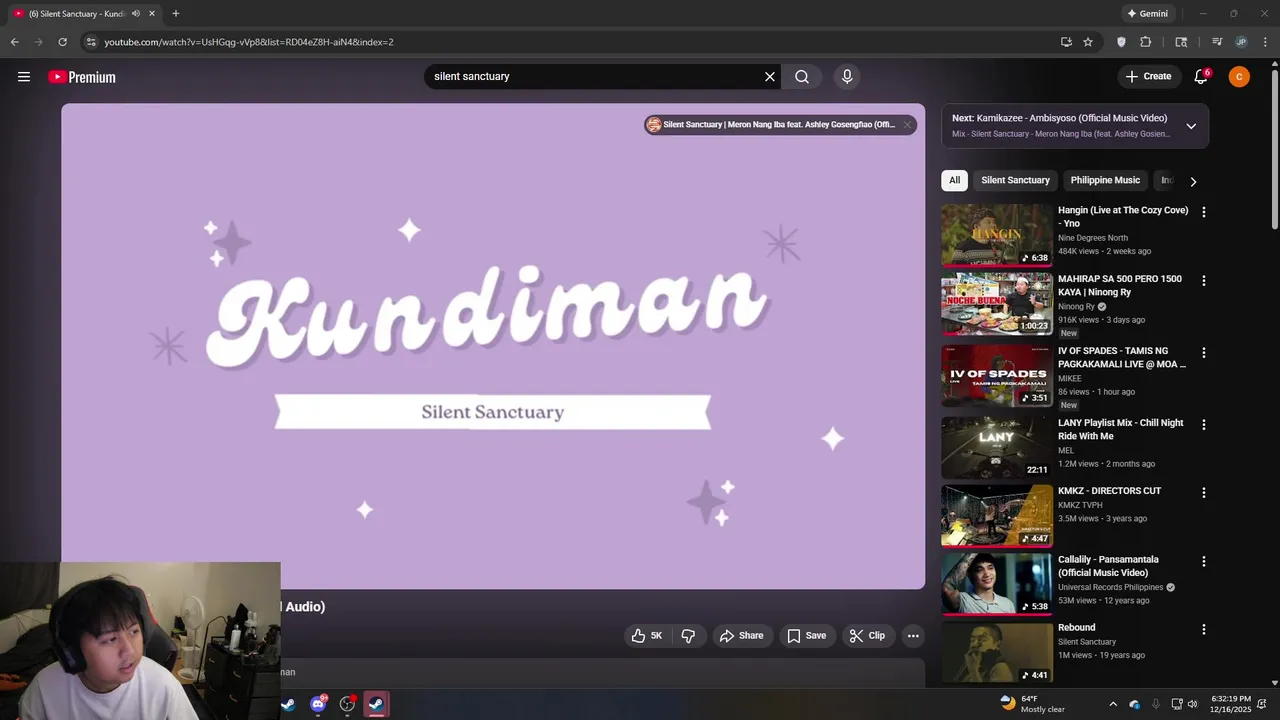Screen dimensions: 1280x720
Task: Open options for KMKZ - DIRECTORS CUT
Action: pos(1204,493)
